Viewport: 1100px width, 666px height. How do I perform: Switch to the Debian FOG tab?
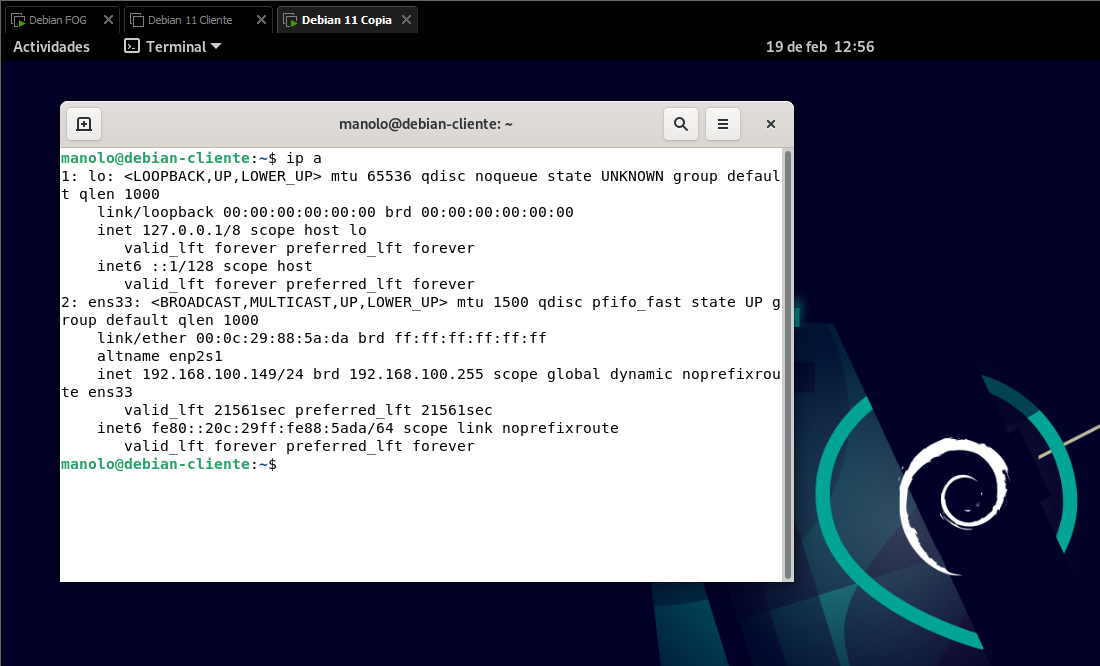[57, 20]
